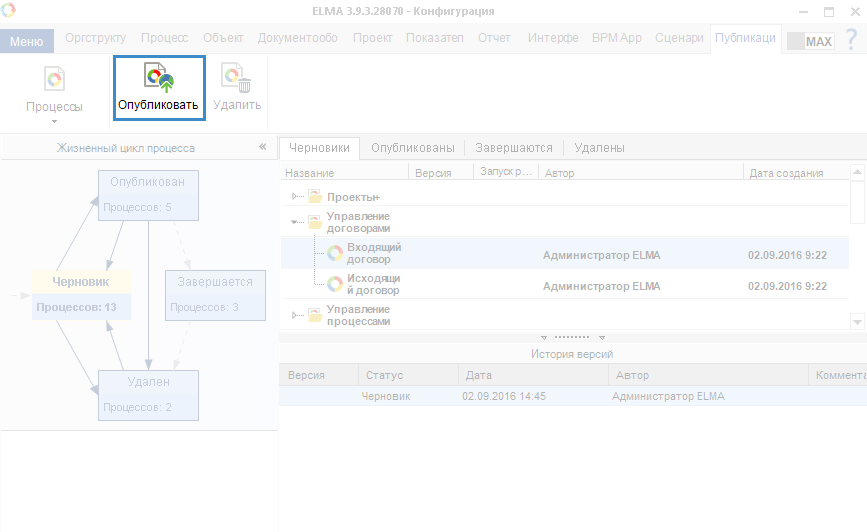Screen dimensions: 867x532
Task: Click the Процессы icon in ribbon
Action: pyautogui.click(x=54, y=80)
